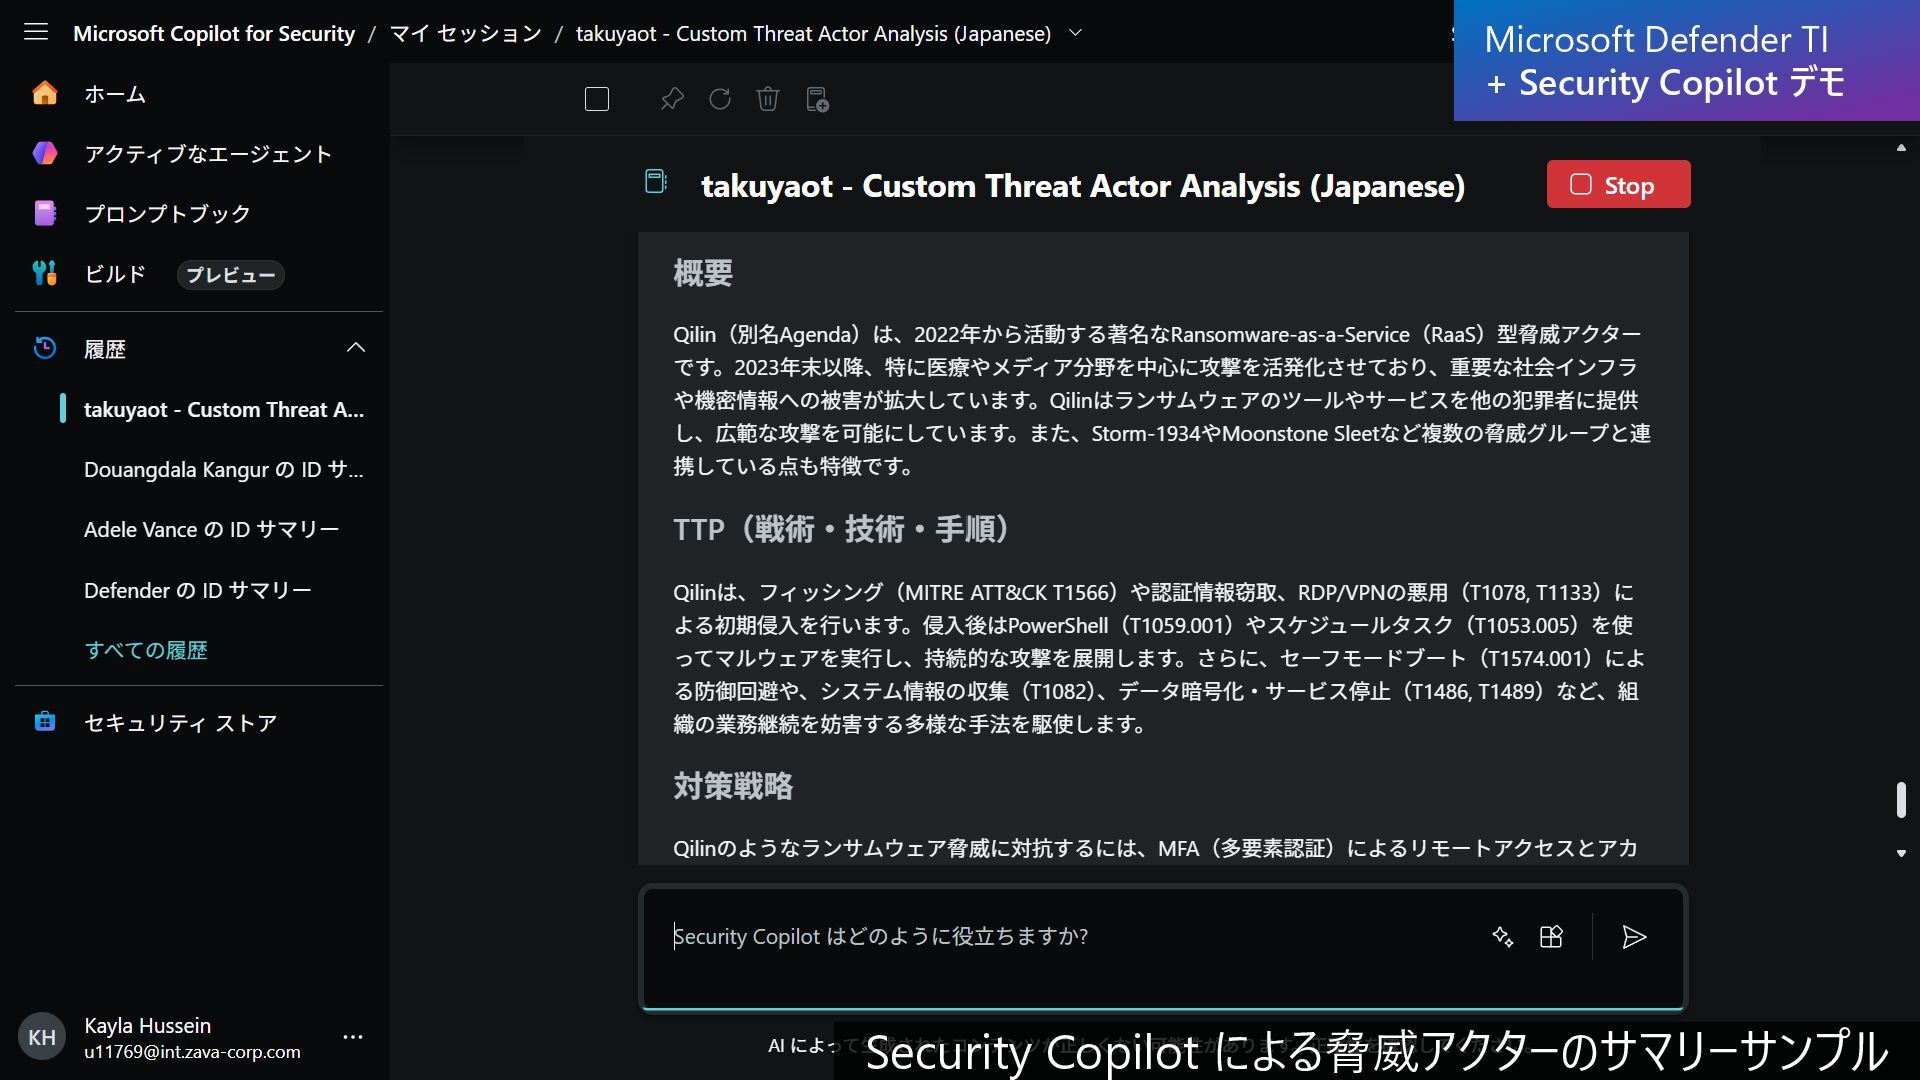Image resolution: width=1920 pixels, height=1080 pixels.
Task: Check the select-all checkbox in toolbar
Action: tap(597, 99)
